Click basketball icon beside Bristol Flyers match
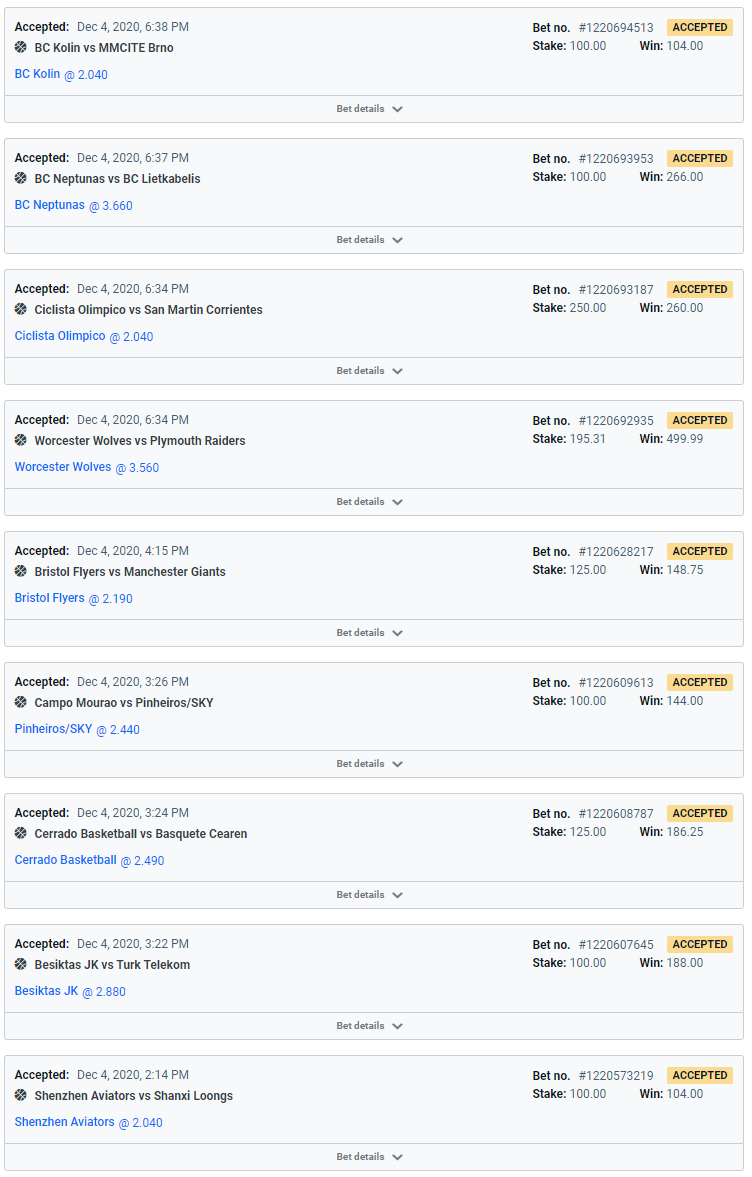This screenshot has height=1177, width=752. [21, 571]
